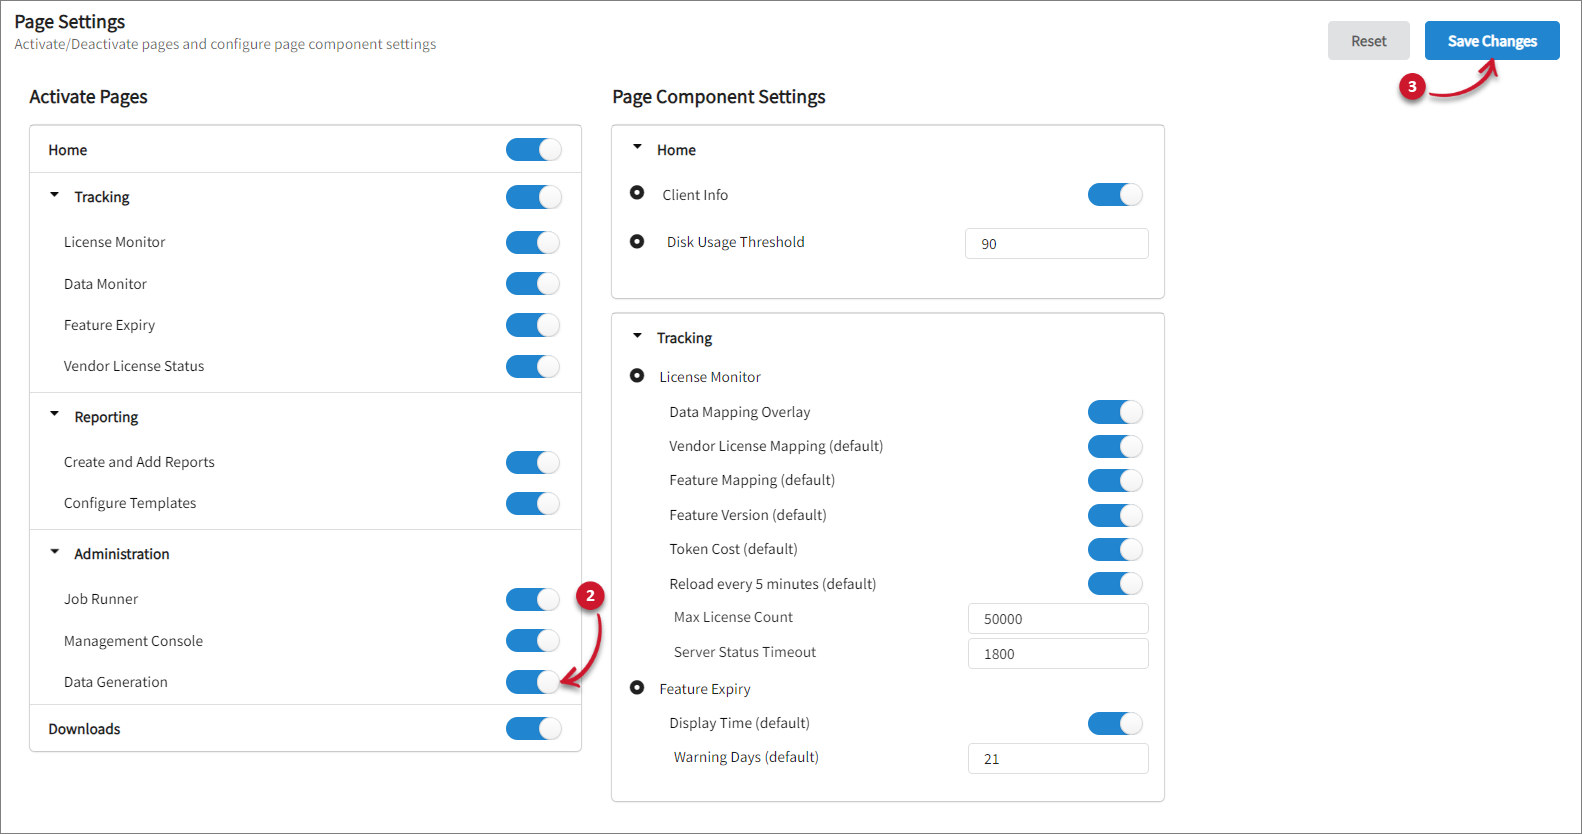The height and width of the screenshot is (834, 1582).
Task: Toggle the Home page switch in Activate Pages
Action: click(x=533, y=149)
